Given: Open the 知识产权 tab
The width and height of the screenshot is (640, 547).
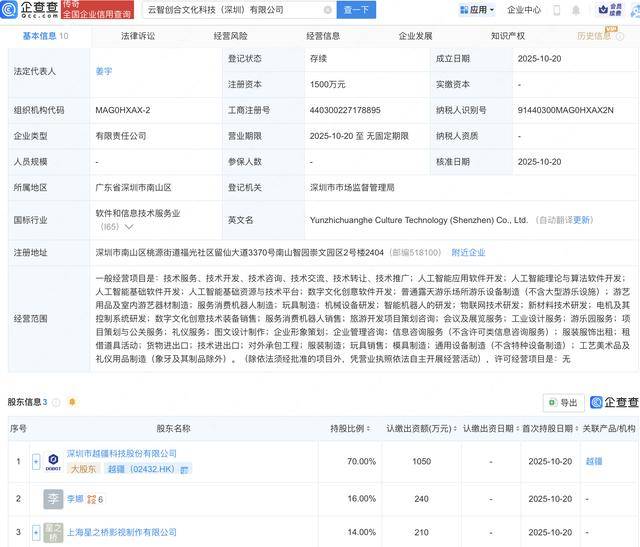Looking at the screenshot, I should (508, 36).
